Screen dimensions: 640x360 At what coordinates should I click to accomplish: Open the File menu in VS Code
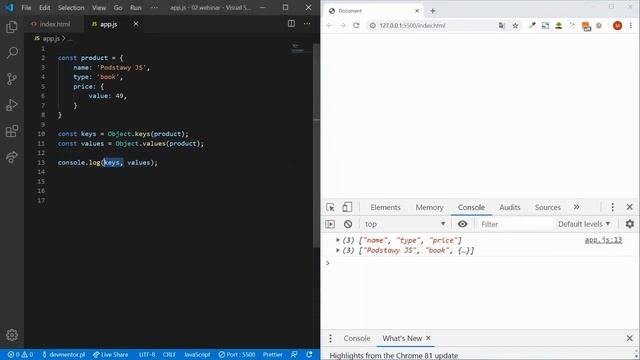tap(26, 8)
